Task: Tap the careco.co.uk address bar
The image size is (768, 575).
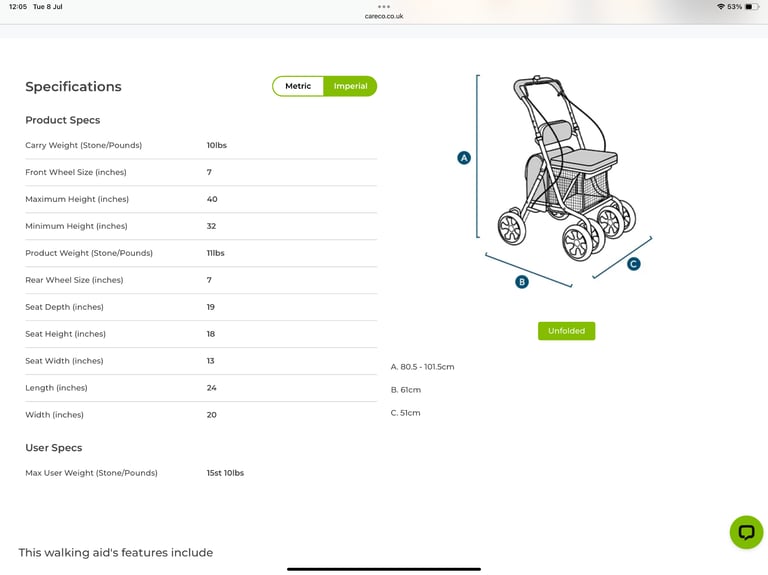Action: (x=384, y=16)
